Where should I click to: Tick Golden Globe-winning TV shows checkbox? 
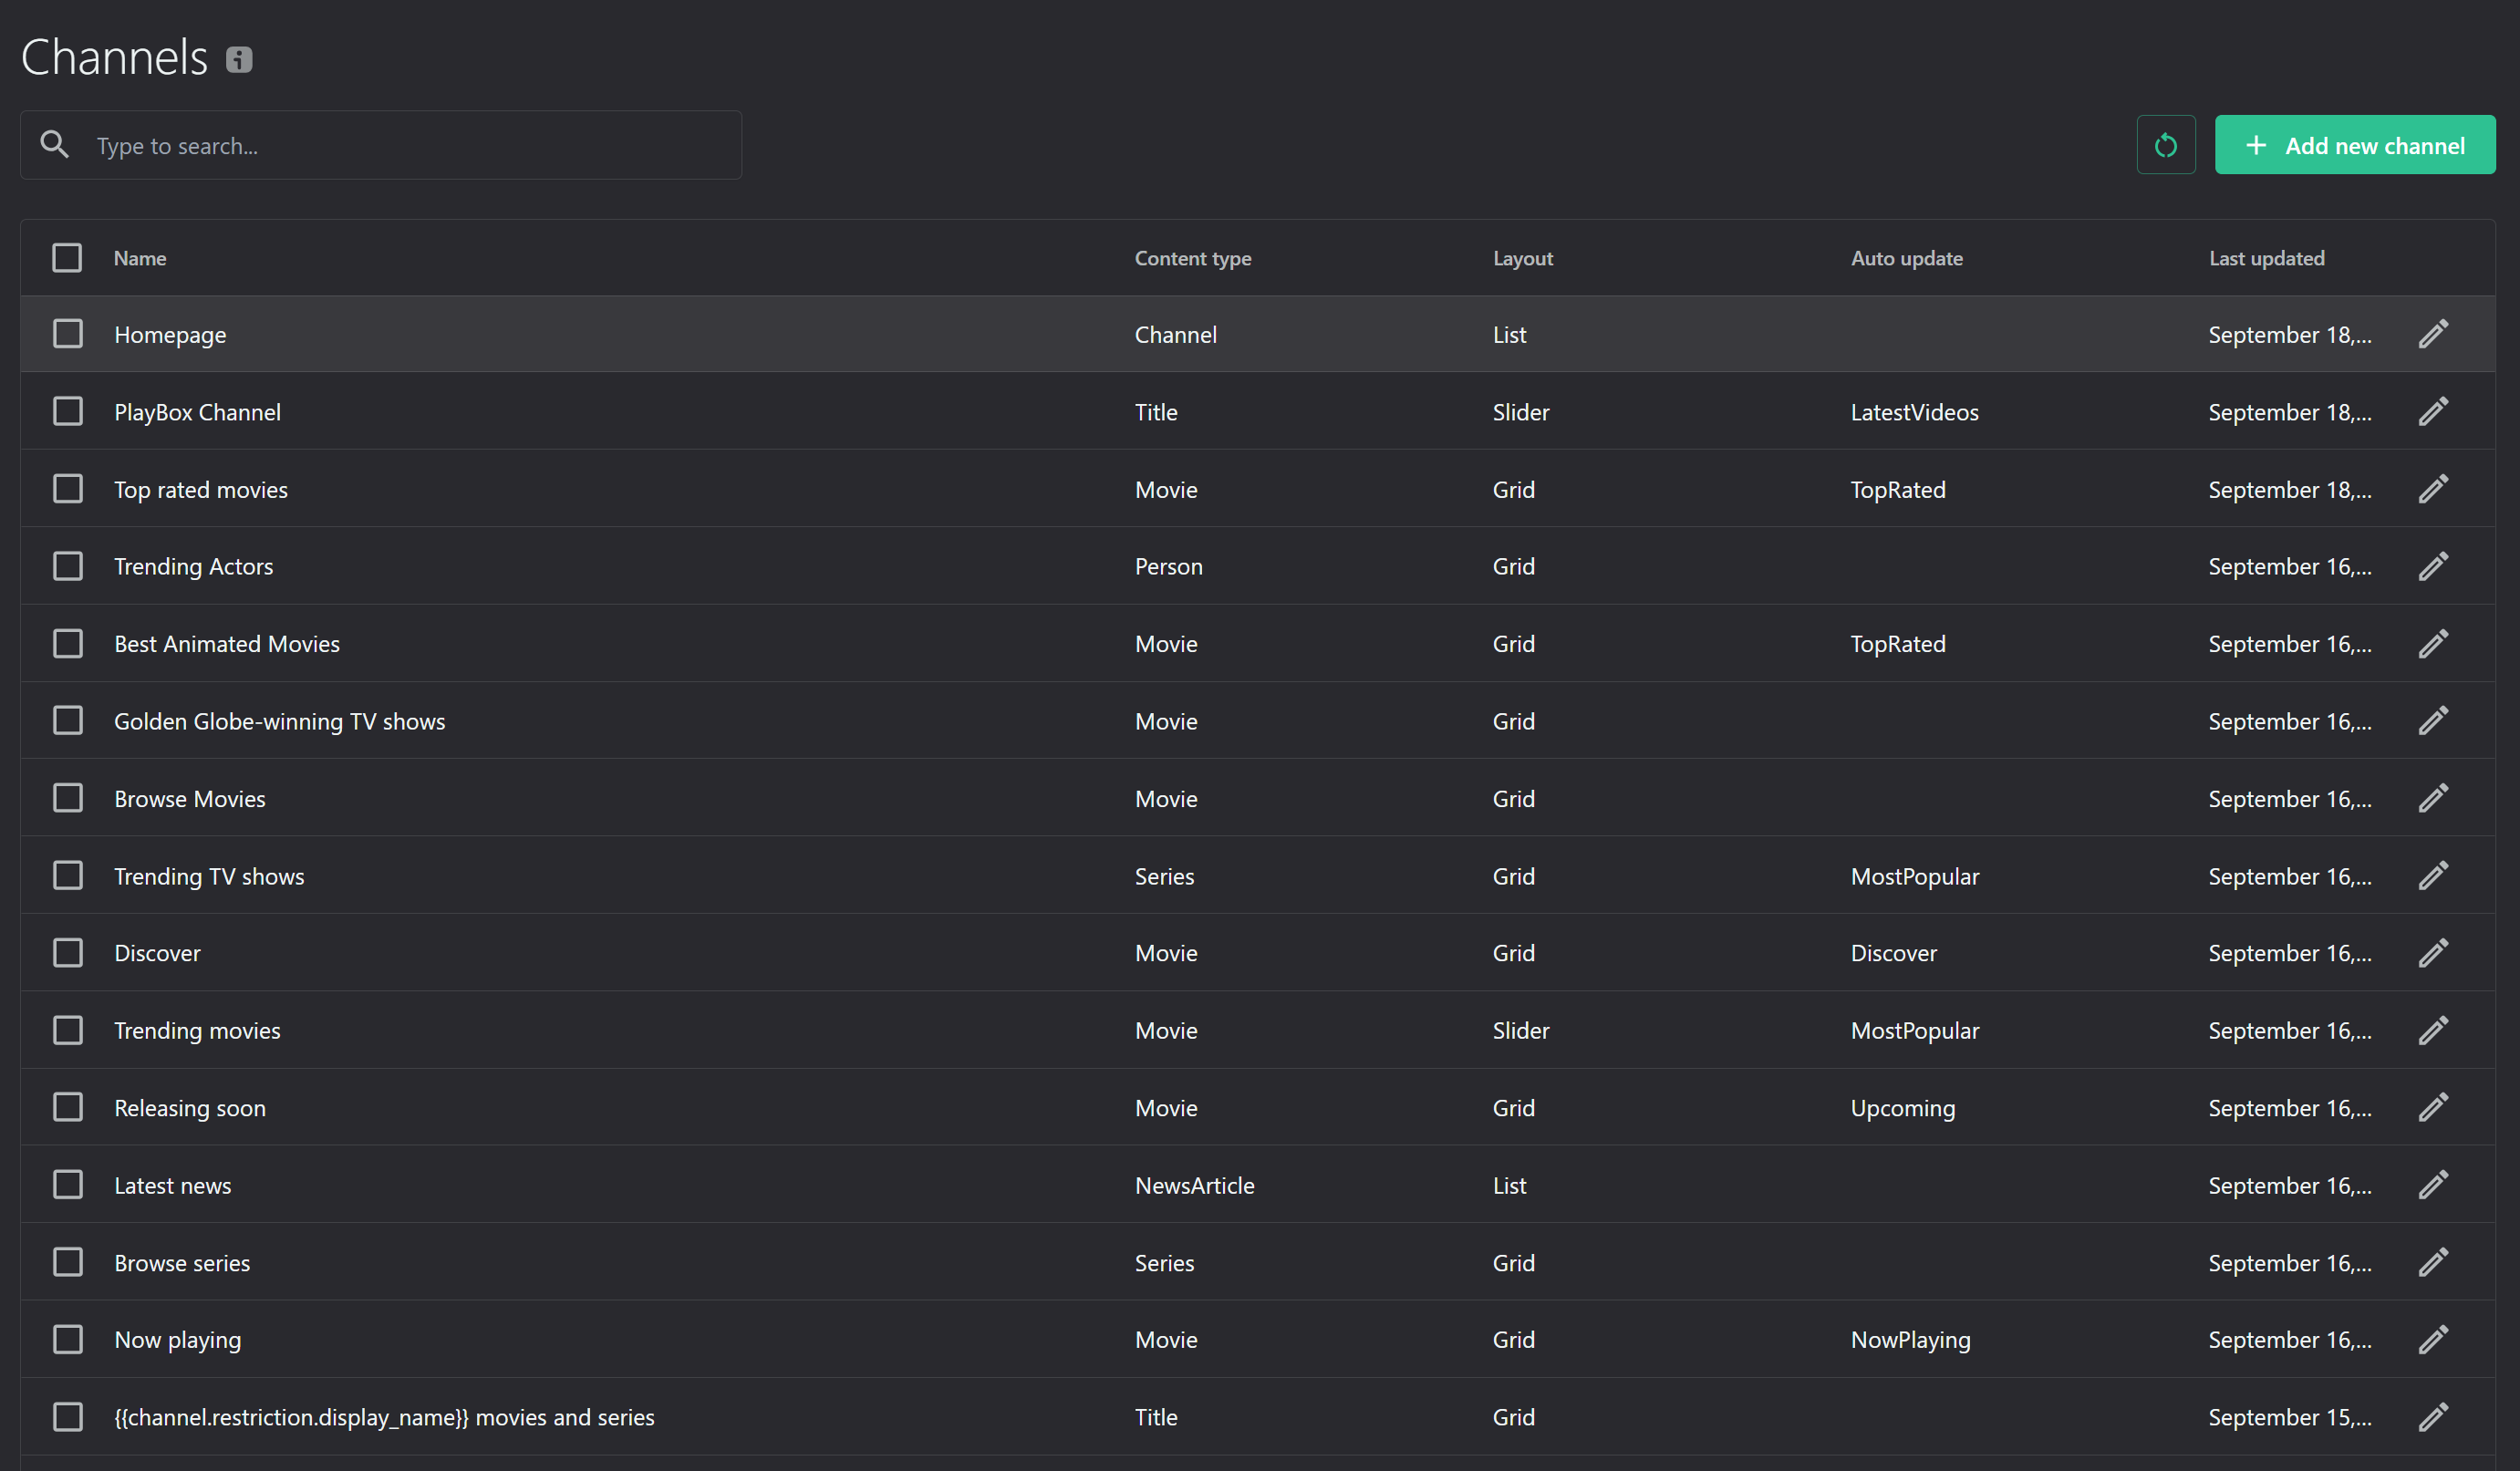tap(67, 721)
